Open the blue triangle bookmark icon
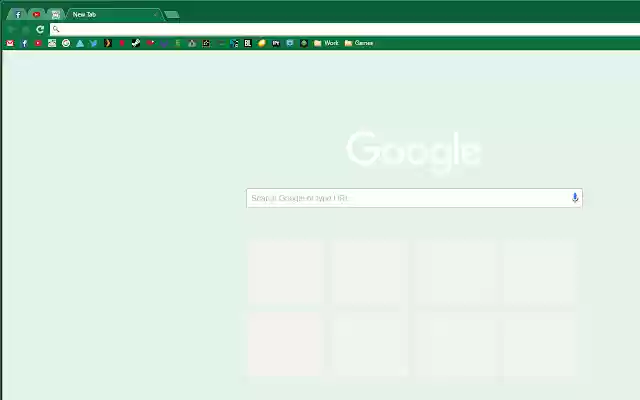This screenshot has width=640, height=400. click(x=80, y=43)
